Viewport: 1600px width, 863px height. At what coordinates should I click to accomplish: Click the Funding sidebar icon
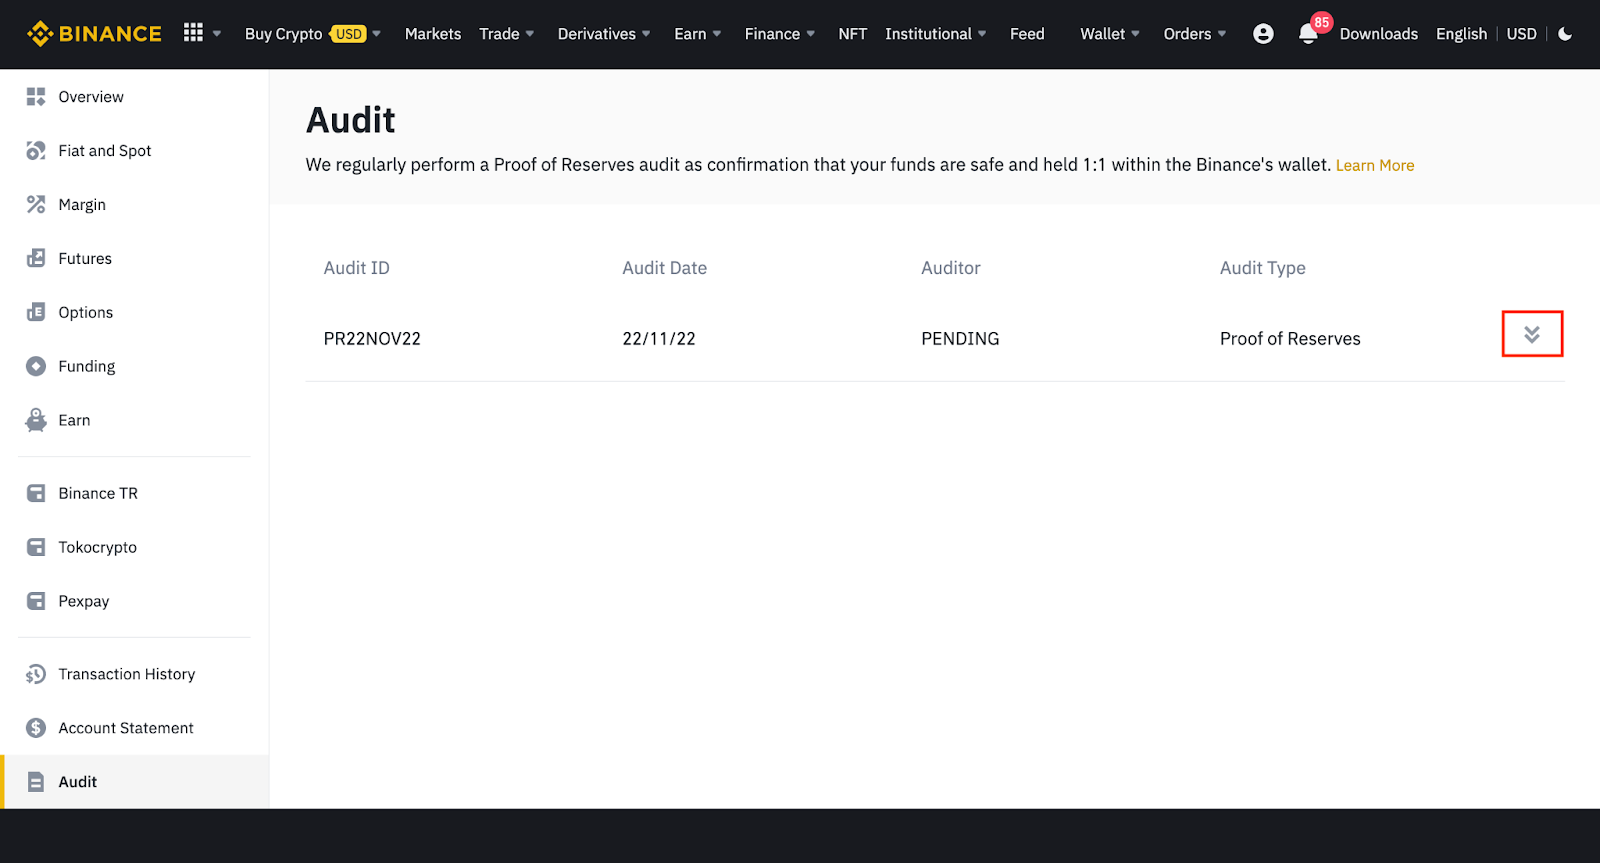[x=36, y=366]
